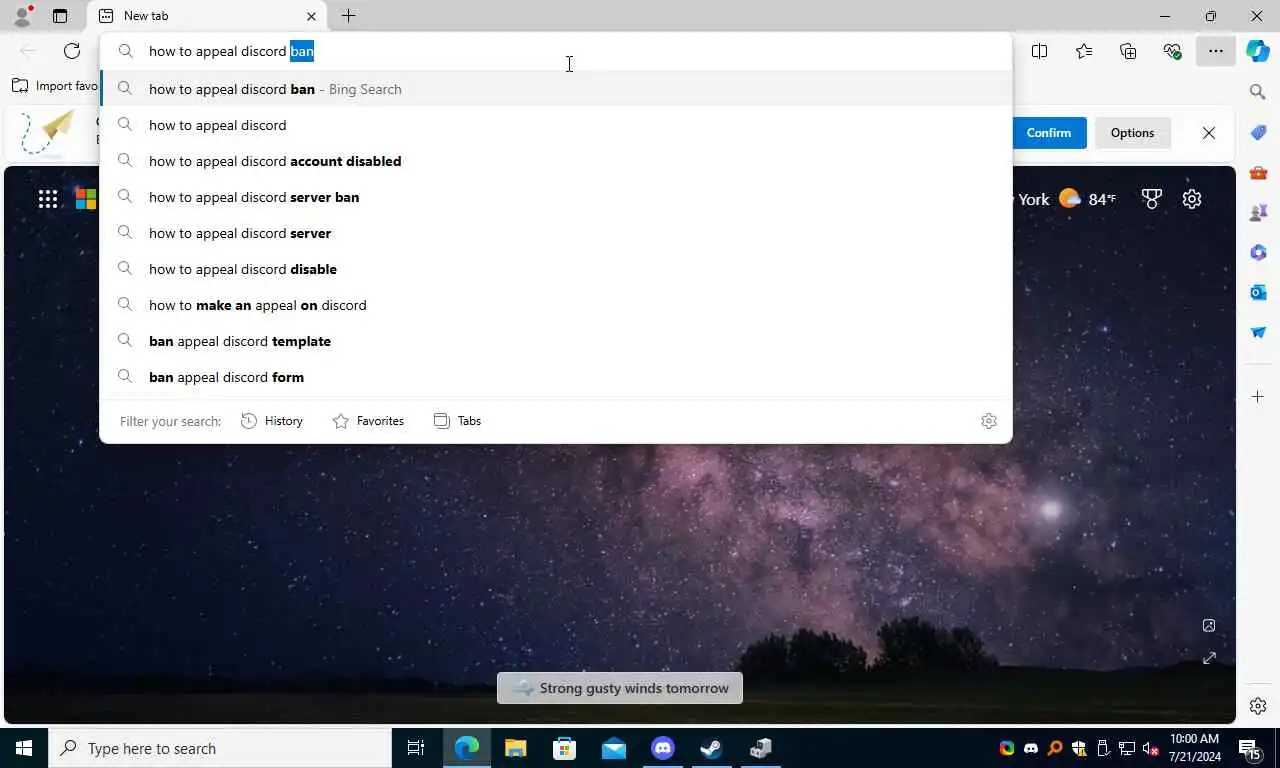Select suggestion 'how to make an appeal on discord'

(x=556, y=305)
